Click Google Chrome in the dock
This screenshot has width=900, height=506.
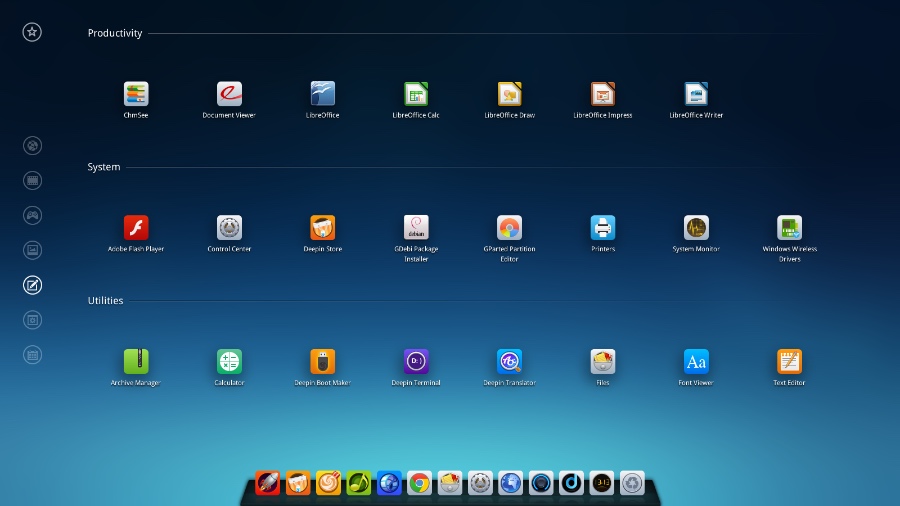(x=420, y=484)
